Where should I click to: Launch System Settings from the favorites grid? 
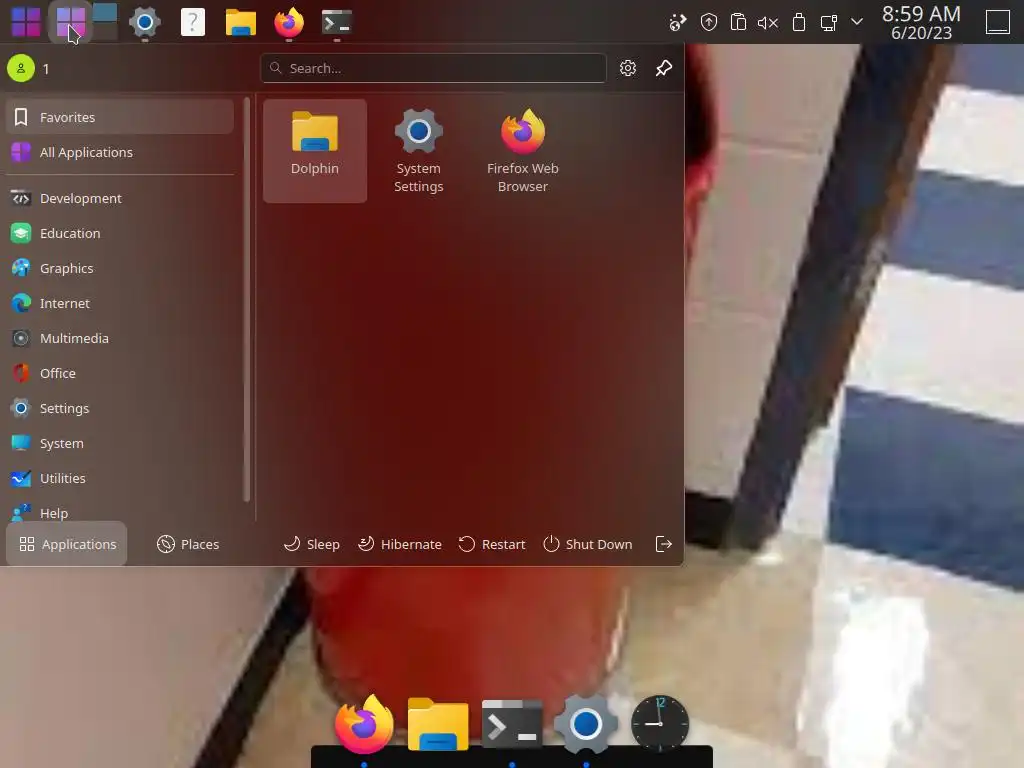(419, 151)
